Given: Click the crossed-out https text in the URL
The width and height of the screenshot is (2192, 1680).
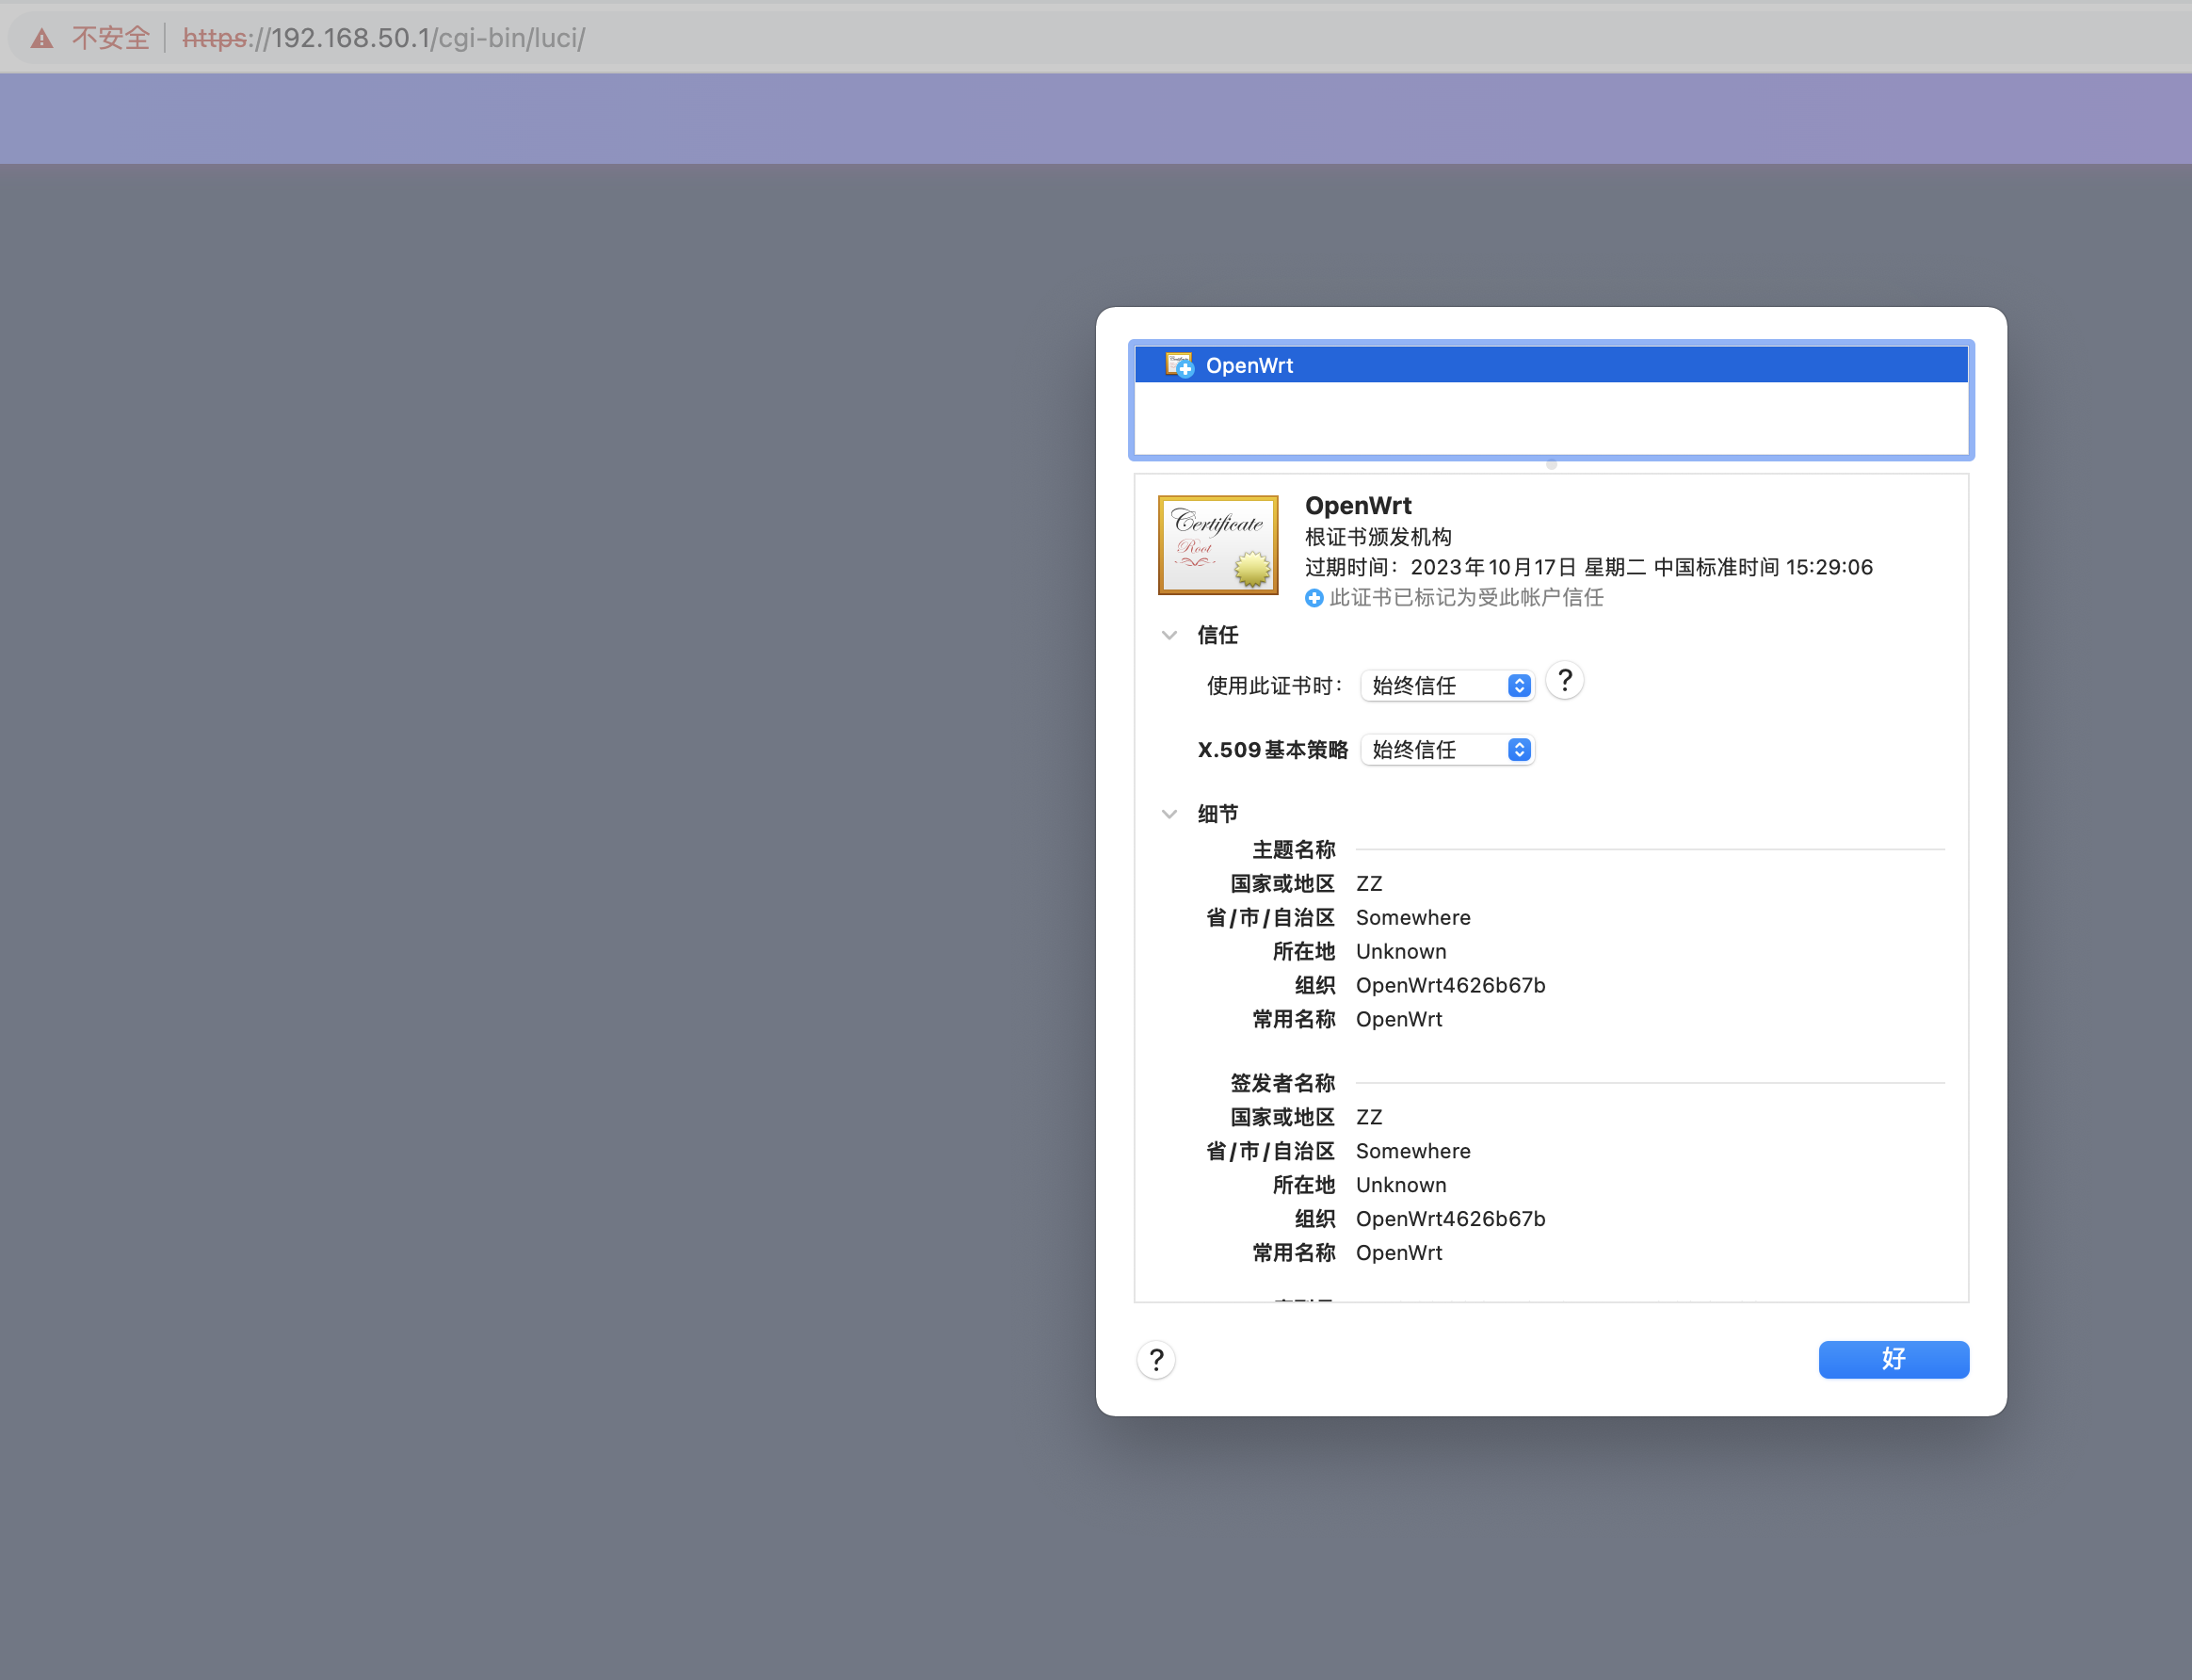Looking at the screenshot, I should [215, 38].
